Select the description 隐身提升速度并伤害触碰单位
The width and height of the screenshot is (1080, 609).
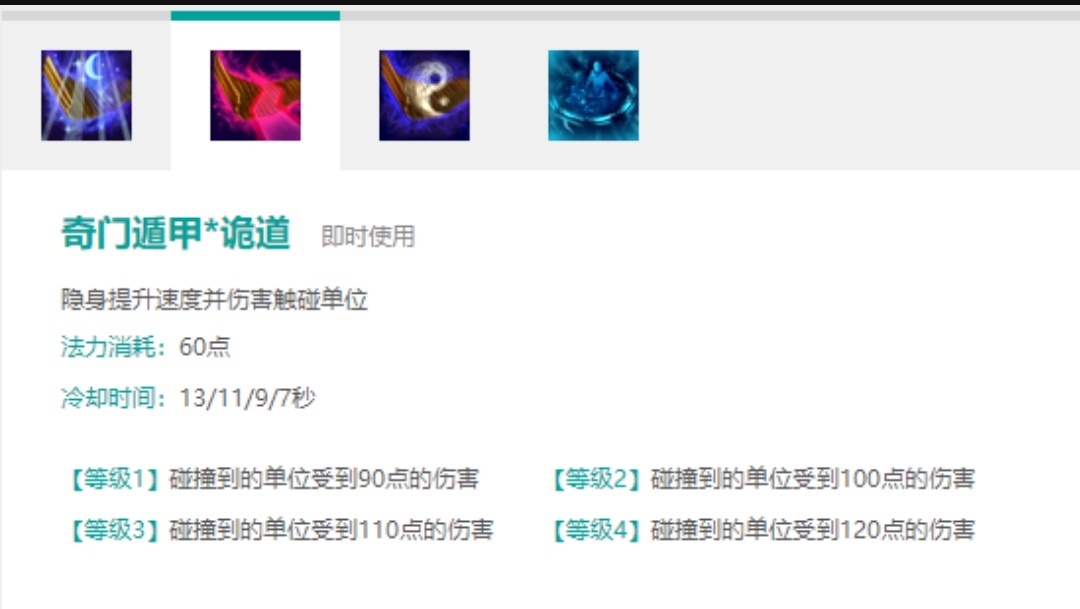click(214, 300)
